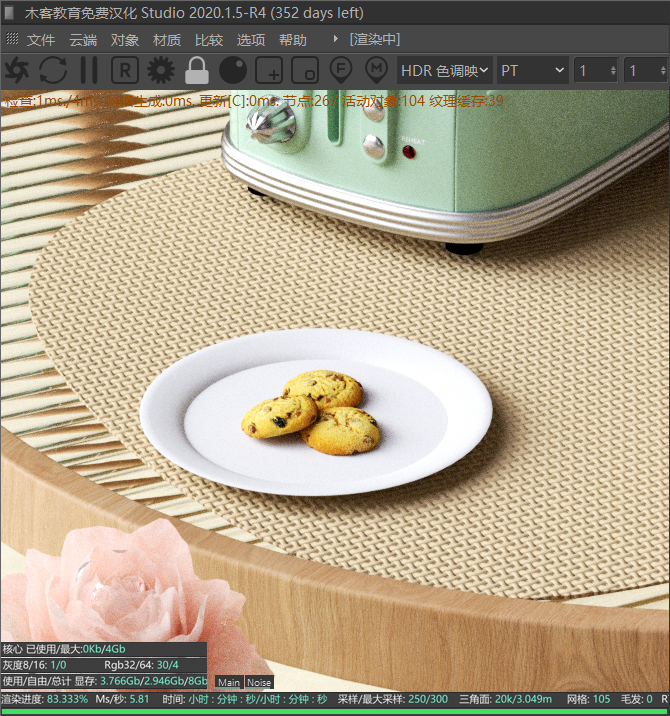This screenshot has width=670, height=716.
Task: Click the [渲染中] status label
Action: (375, 39)
